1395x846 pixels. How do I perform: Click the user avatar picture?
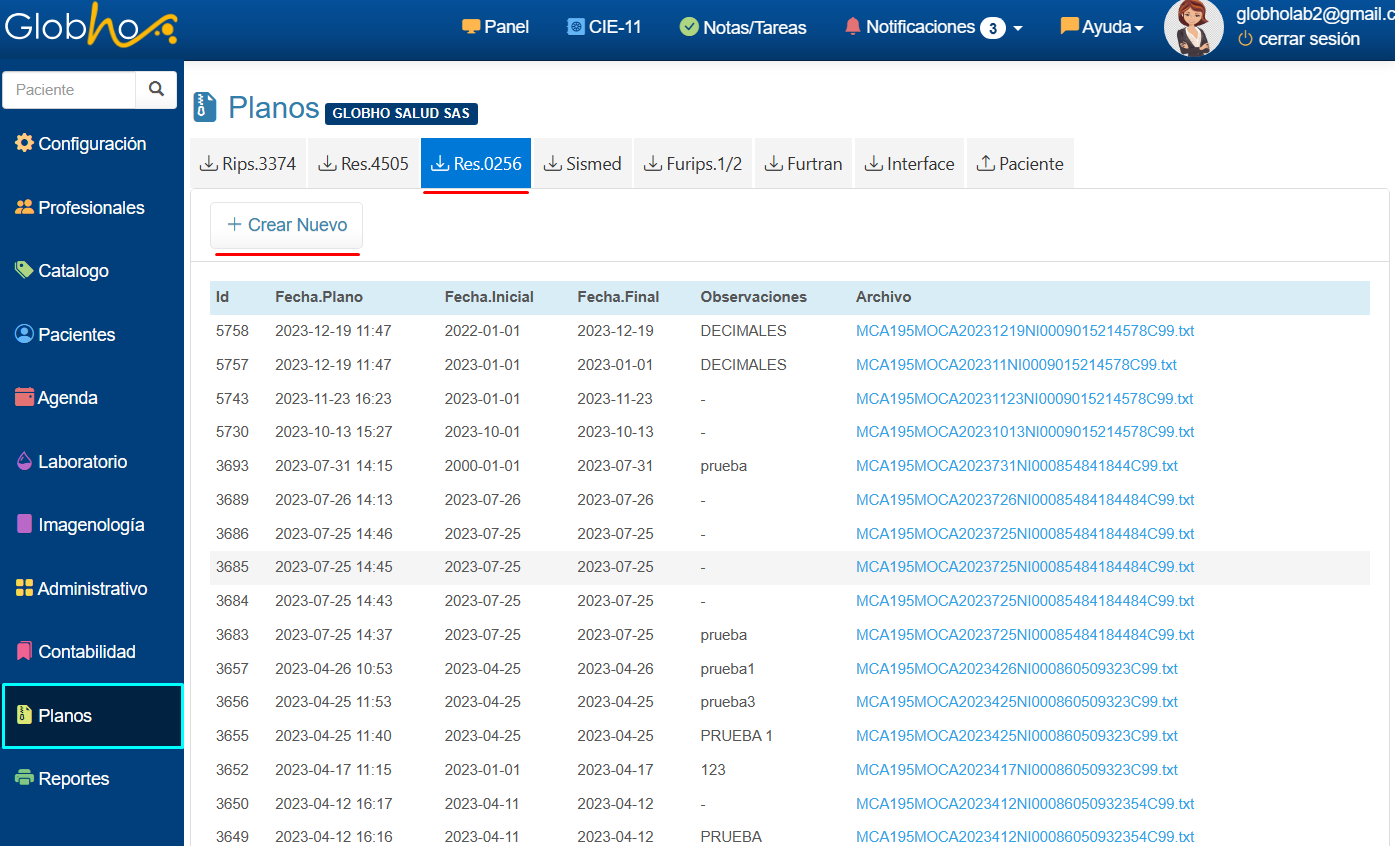[1193, 28]
